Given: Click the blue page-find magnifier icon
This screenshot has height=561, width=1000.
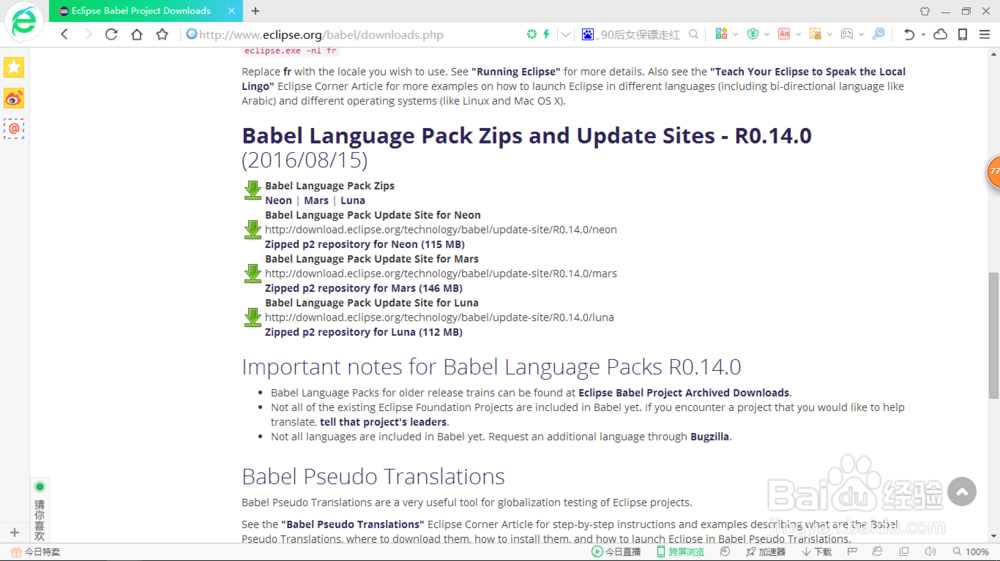Looking at the screenshot, I should (x=878, y=34).
